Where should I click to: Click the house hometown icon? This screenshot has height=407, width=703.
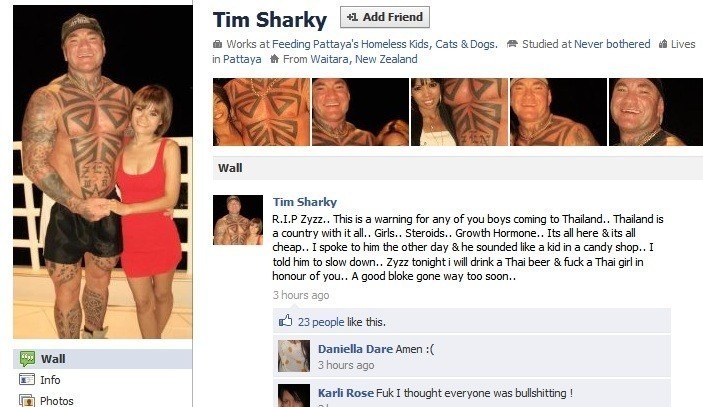coord(275,59)
